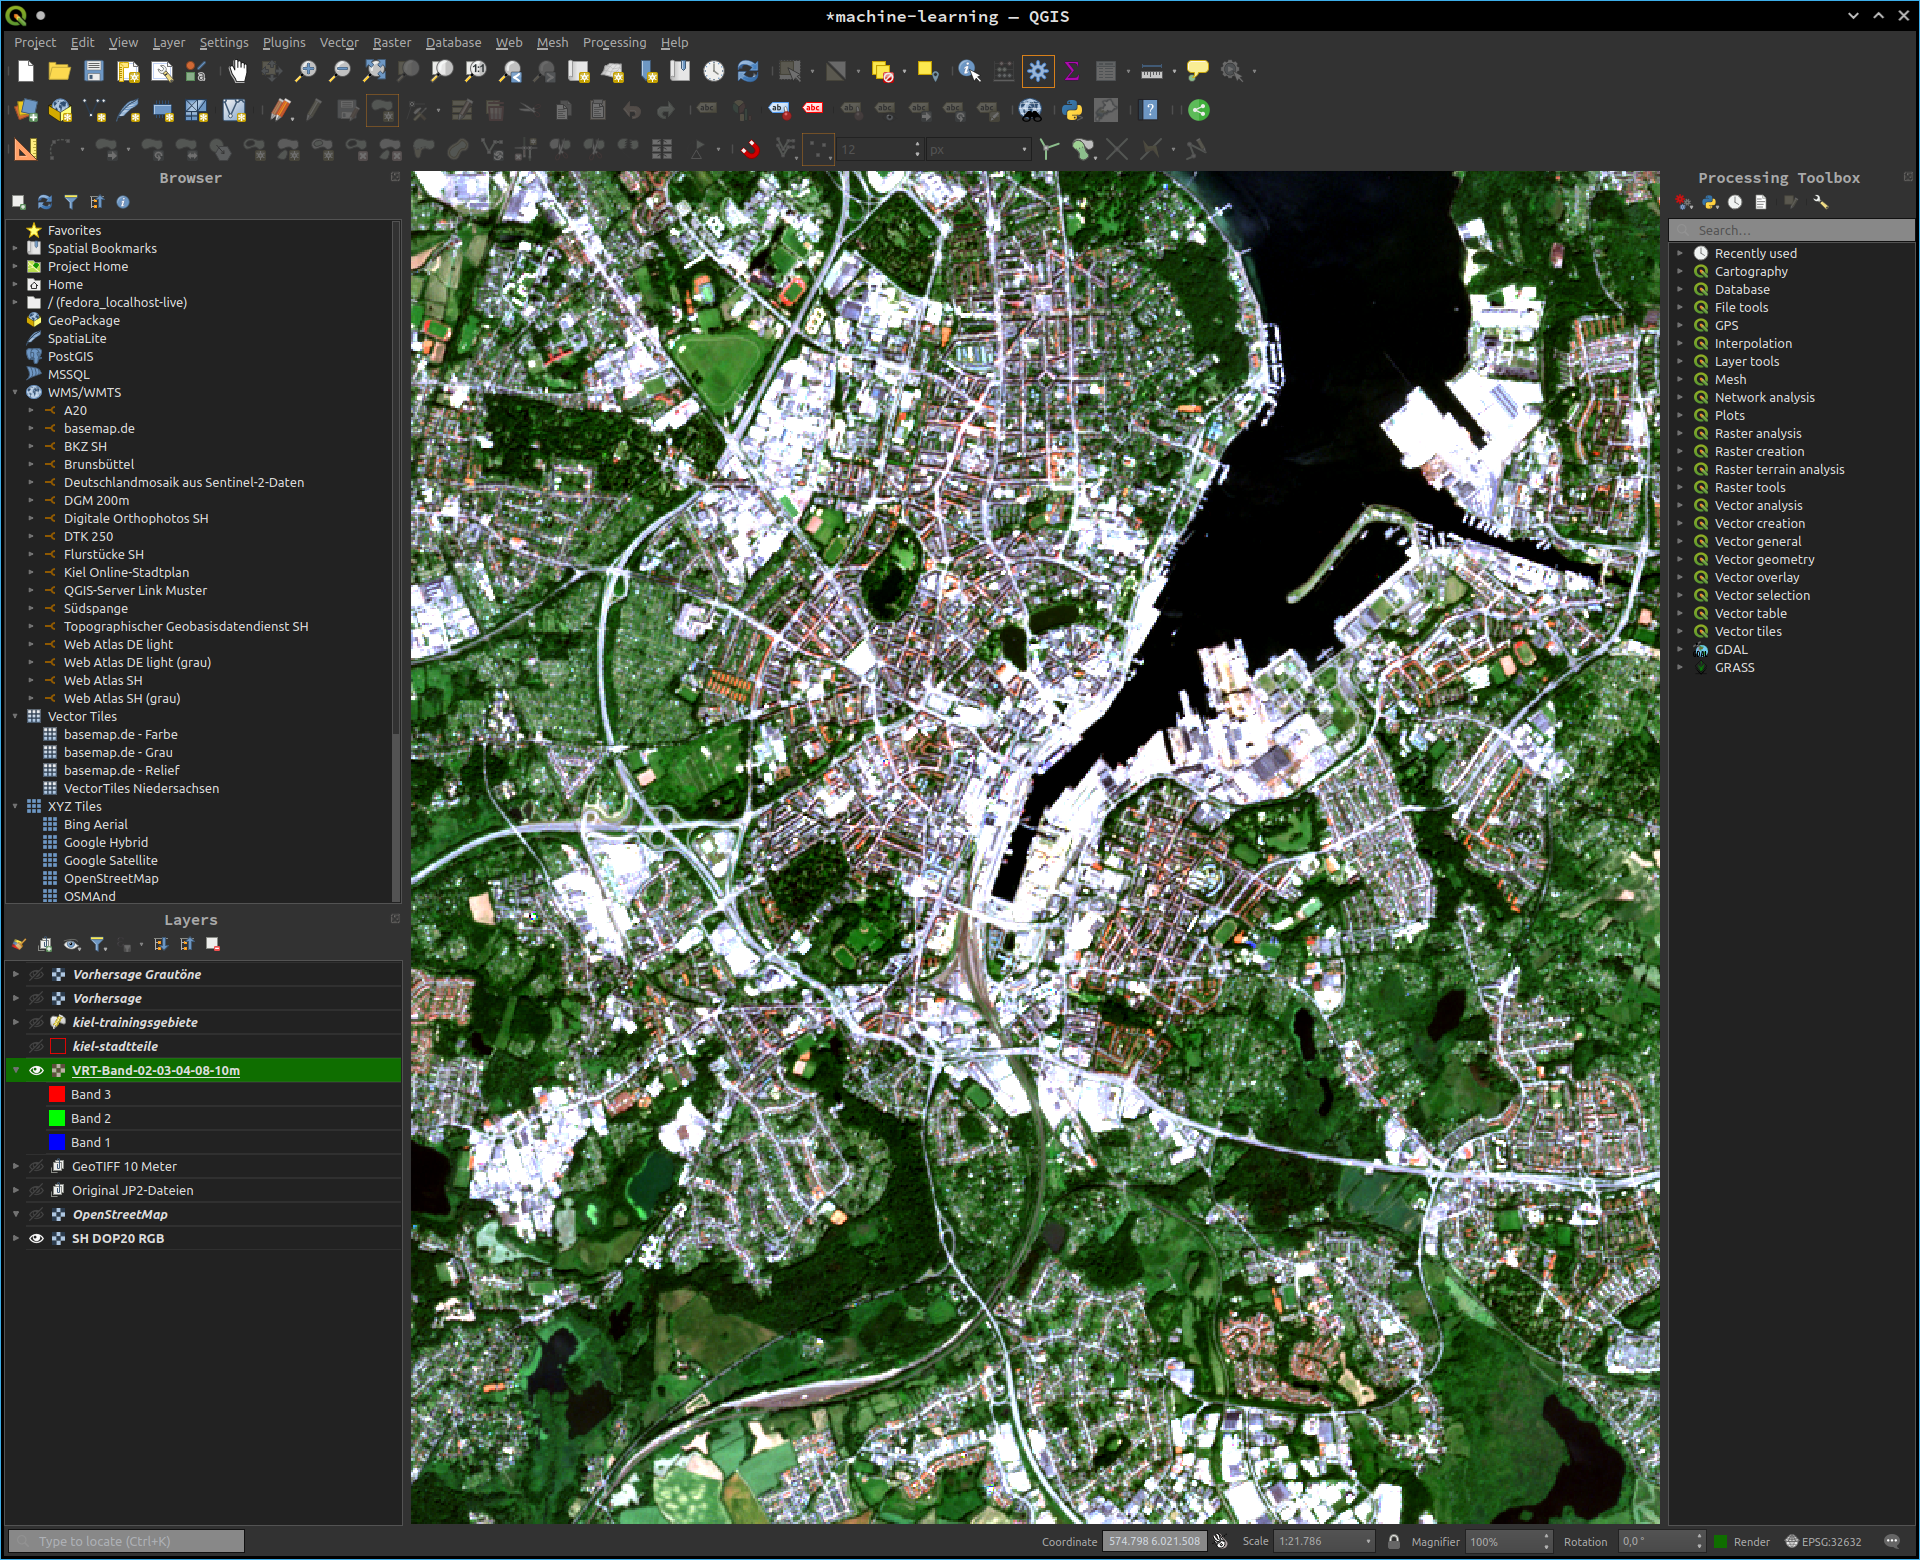This screenshot has height=1560, width=1920.
Task: Toggle visibility of VRT-Band-02-03-04-08-10m layer
Action: (x=36, y=1070)
